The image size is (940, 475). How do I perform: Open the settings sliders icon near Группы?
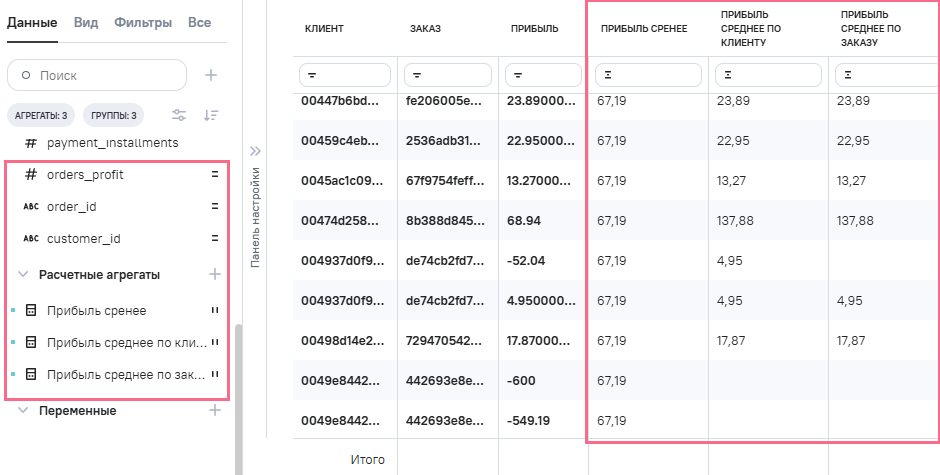point(179,115)
